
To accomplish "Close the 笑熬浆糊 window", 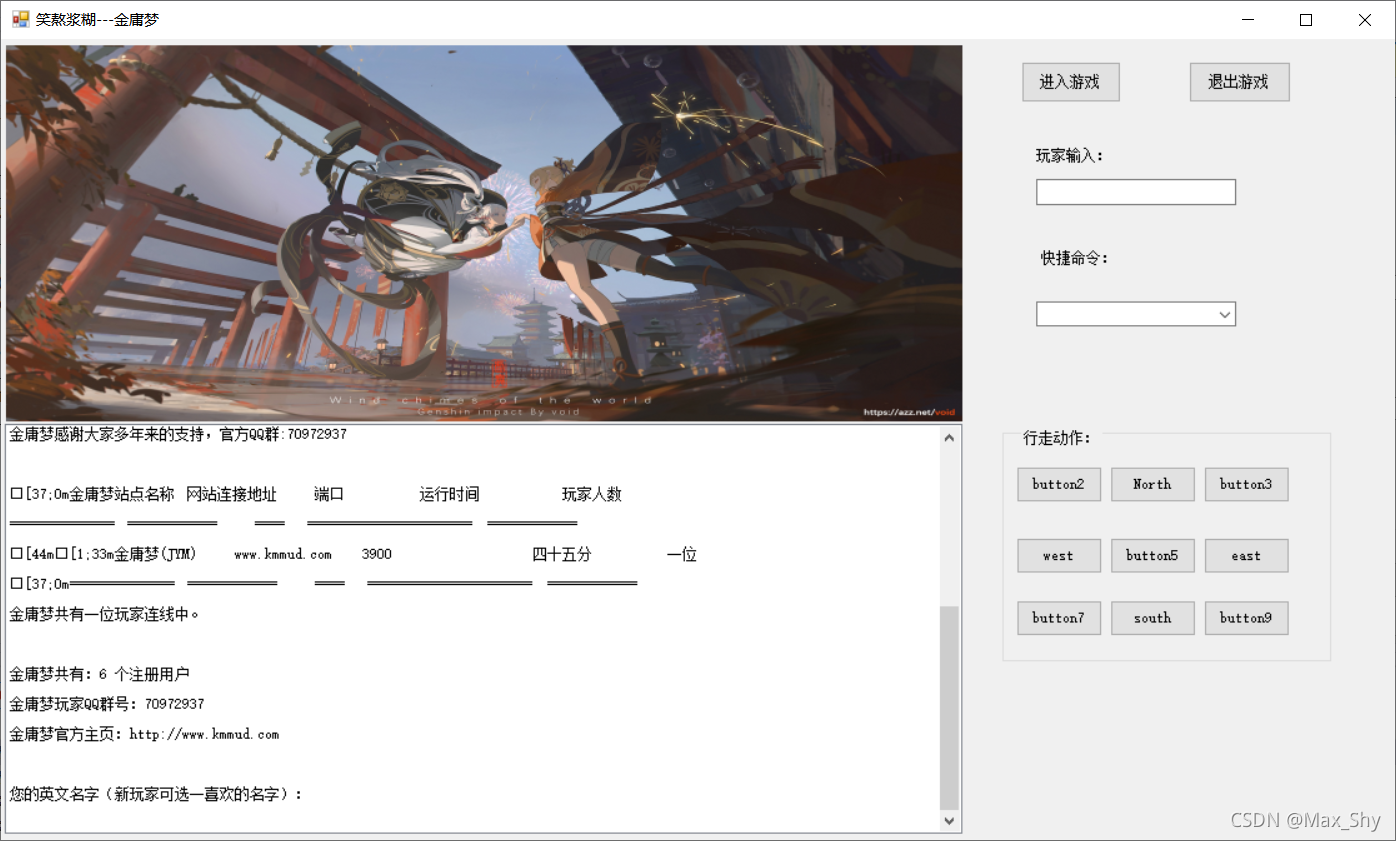I will point(1364,20).
